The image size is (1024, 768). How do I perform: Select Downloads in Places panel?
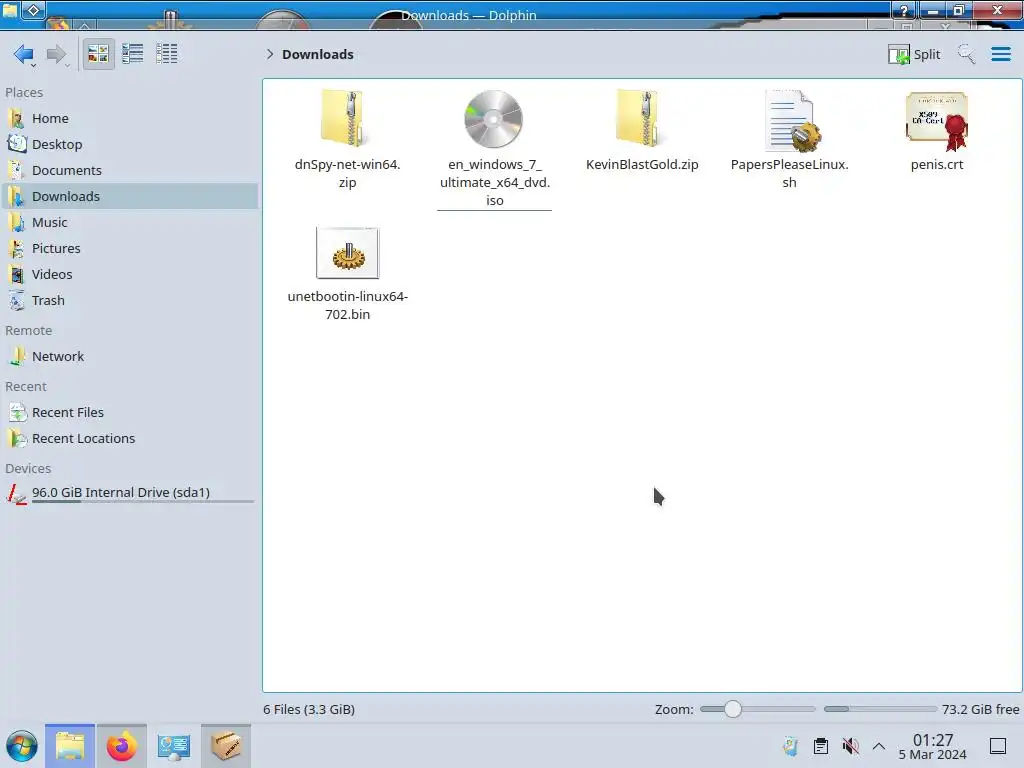tap(130, 197)
